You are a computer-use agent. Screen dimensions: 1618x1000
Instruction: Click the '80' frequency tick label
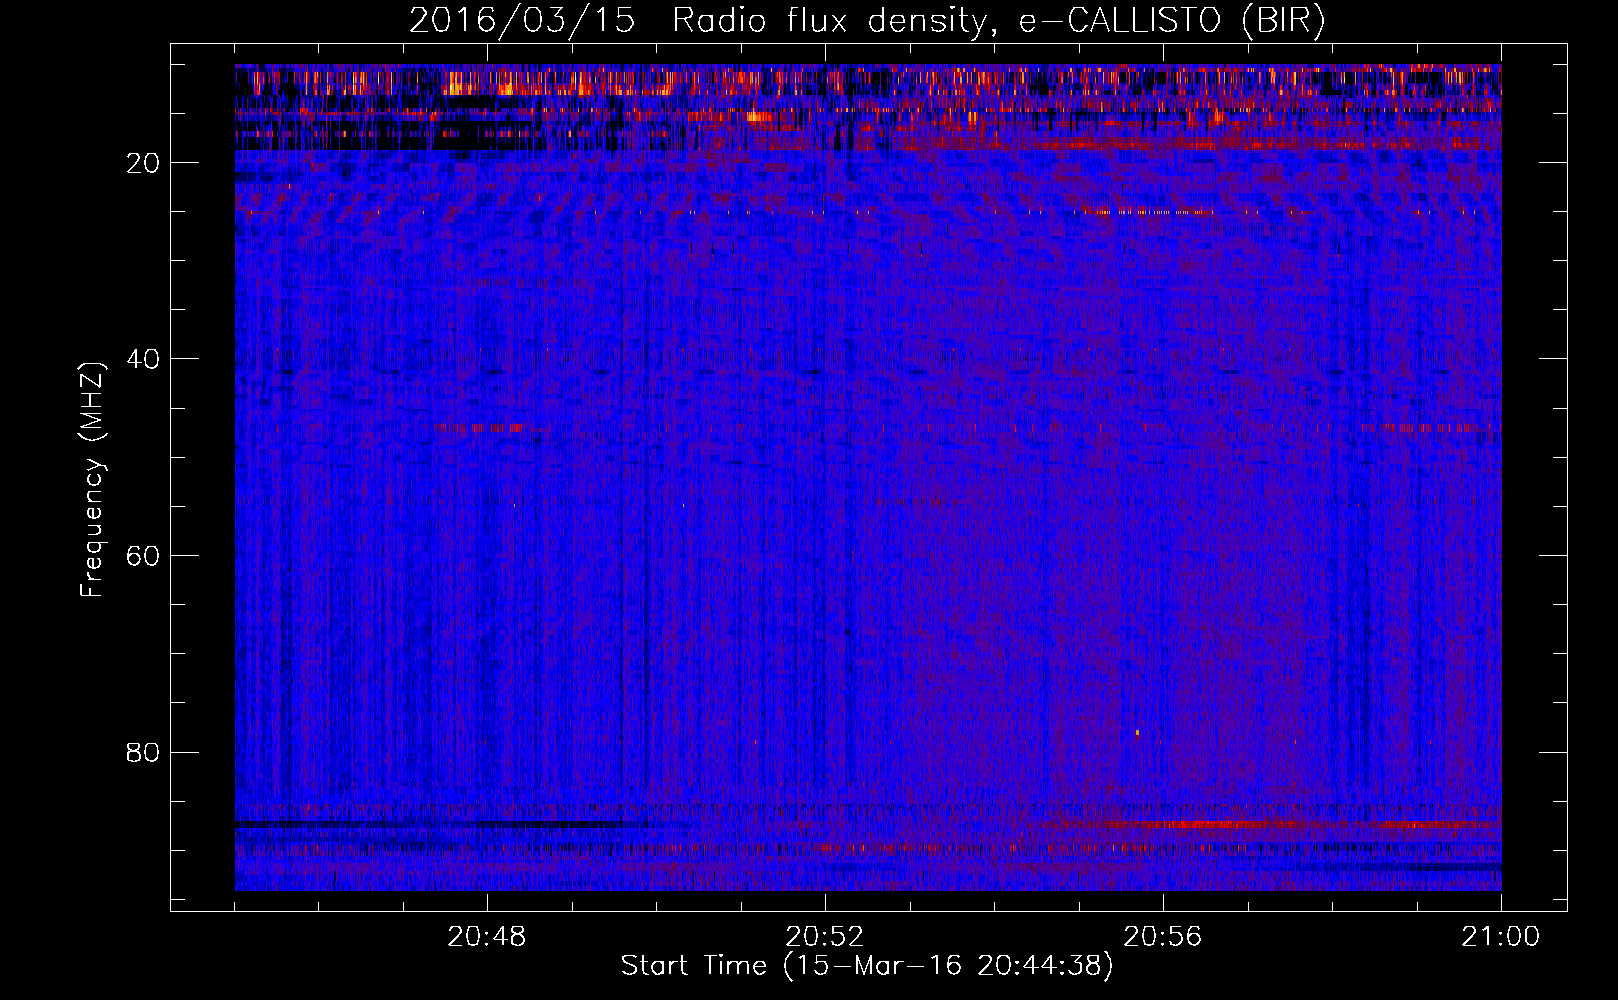click(144, 752)
